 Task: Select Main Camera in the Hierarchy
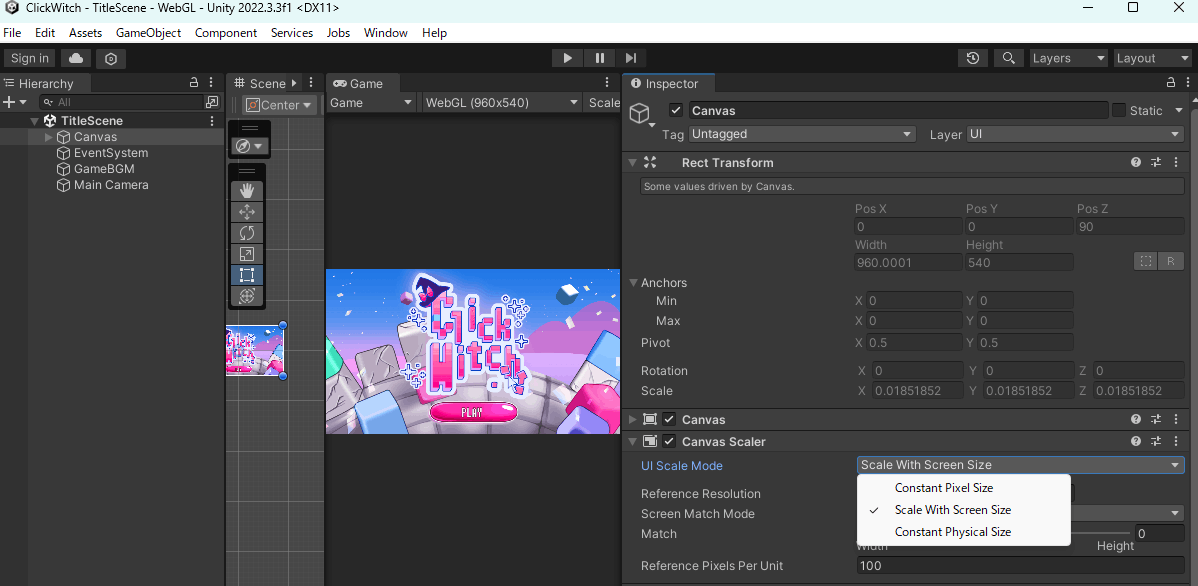point(112,185)
